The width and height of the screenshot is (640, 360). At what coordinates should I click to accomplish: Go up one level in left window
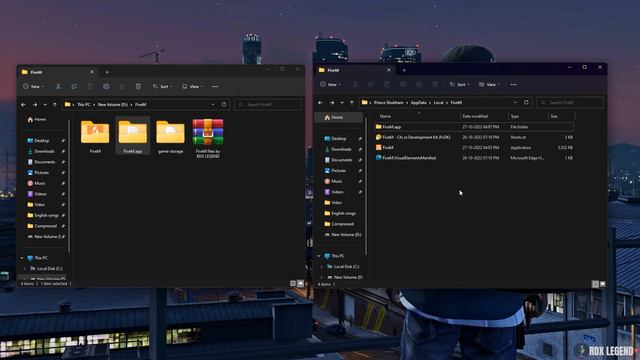(55, 105)
